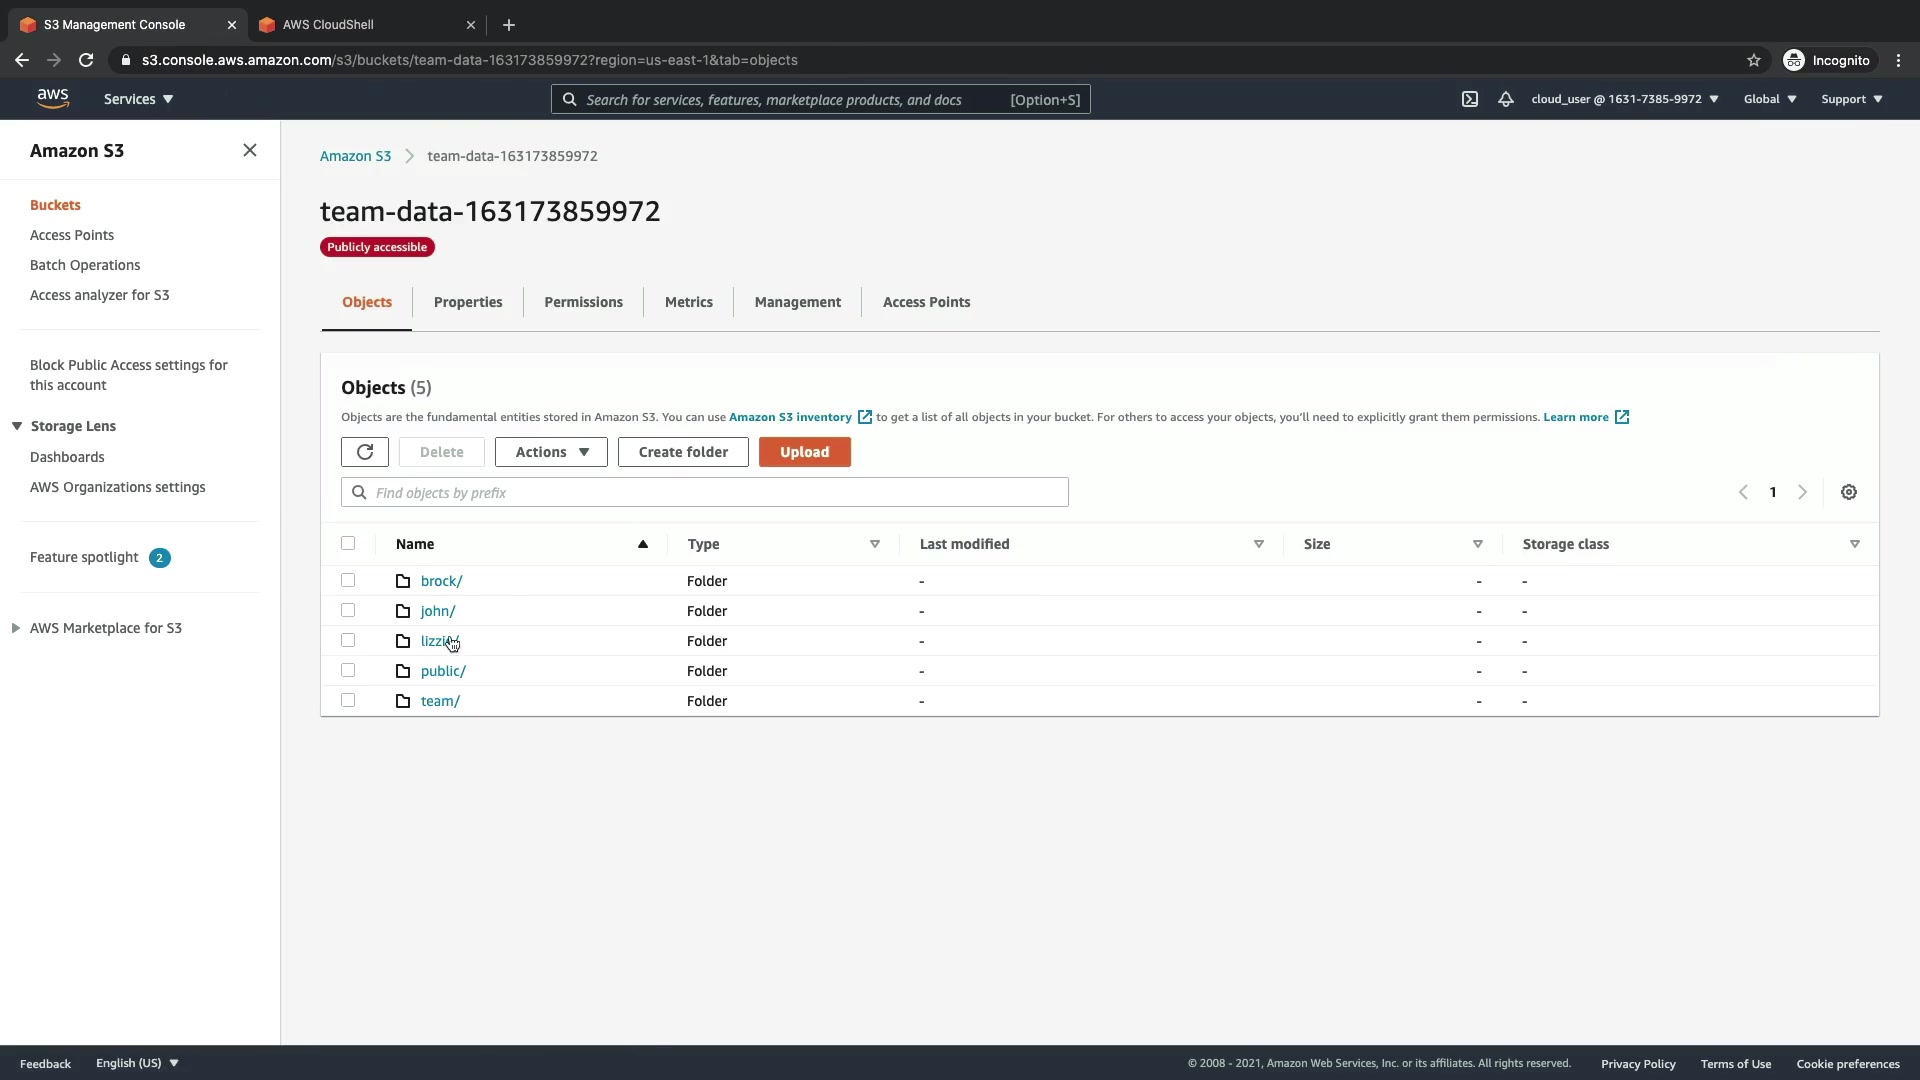1920x1080 pixels.
Task: Open the Actions dropdown menu
Action: [x=551, y=452]
